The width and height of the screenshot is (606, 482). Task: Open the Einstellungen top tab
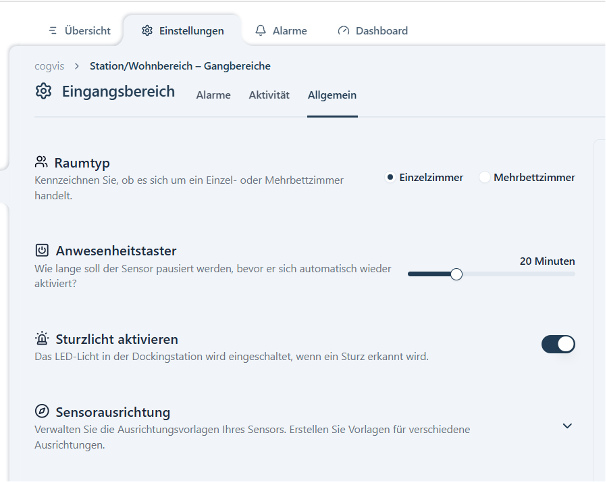182,31
